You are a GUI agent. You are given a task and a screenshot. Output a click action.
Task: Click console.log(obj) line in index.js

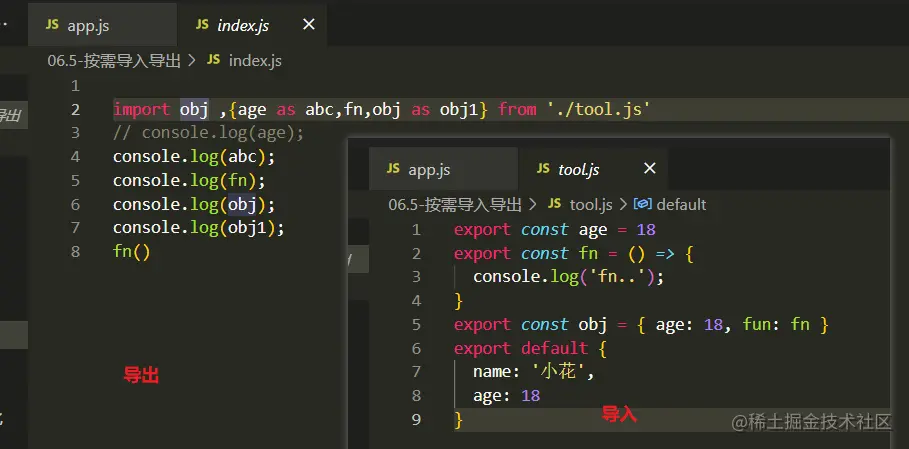click(194, 205)
